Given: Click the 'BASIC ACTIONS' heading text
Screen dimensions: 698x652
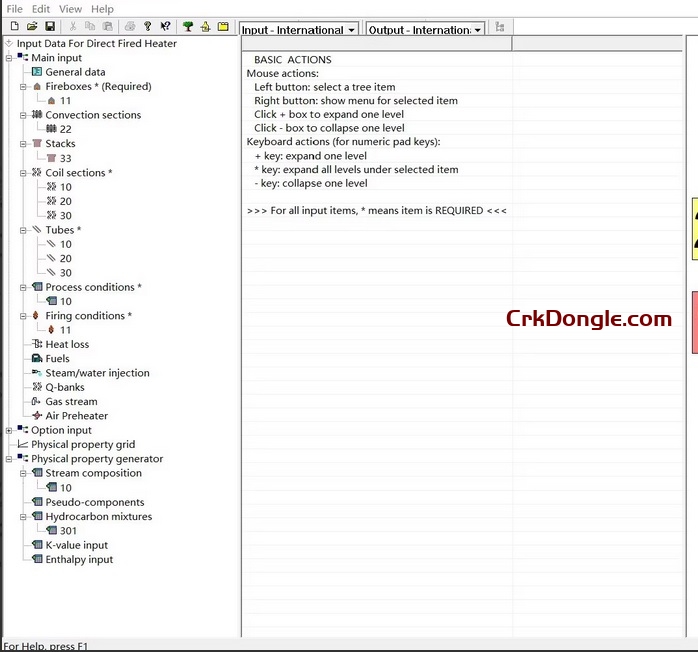Looking at the screenshot, I should tap(292, 60).
